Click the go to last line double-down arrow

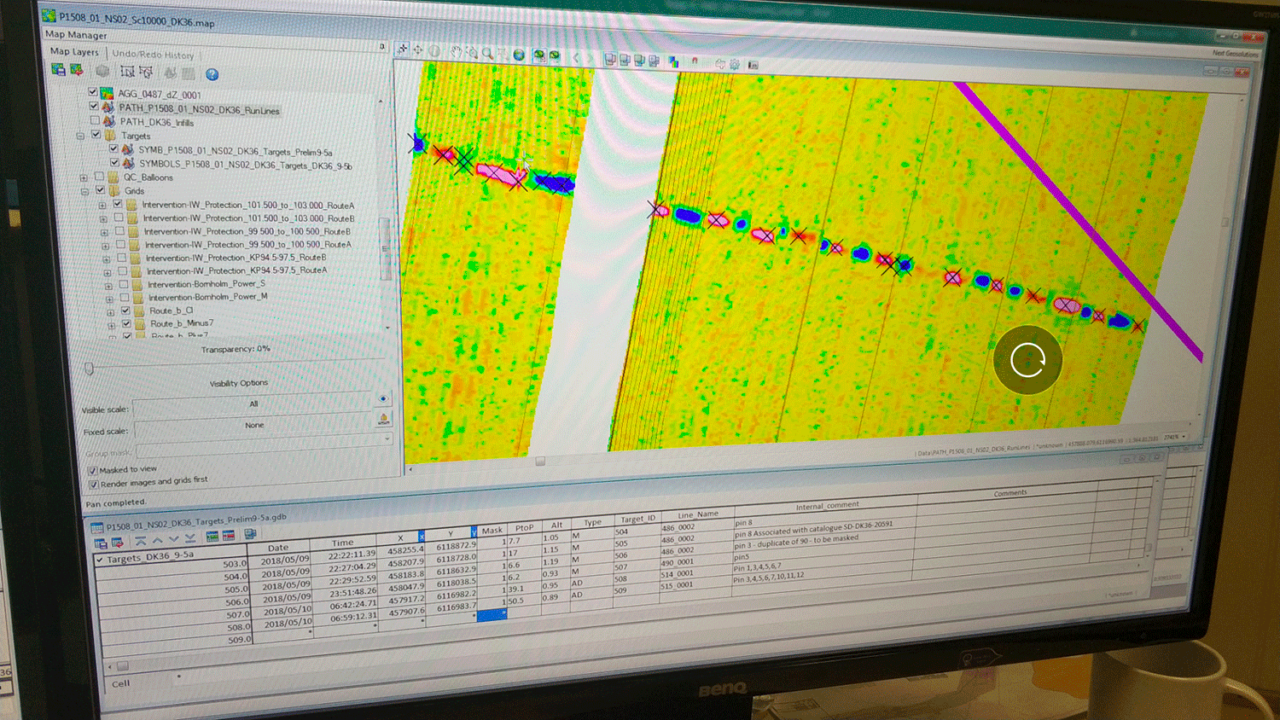(190, 538)
